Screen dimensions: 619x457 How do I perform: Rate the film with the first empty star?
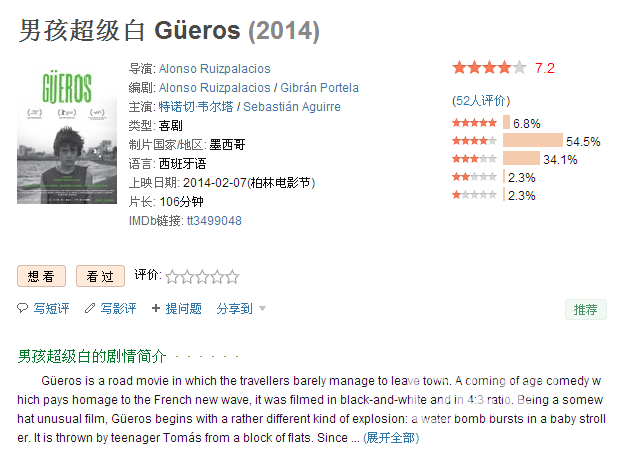[x=172, y=277]
